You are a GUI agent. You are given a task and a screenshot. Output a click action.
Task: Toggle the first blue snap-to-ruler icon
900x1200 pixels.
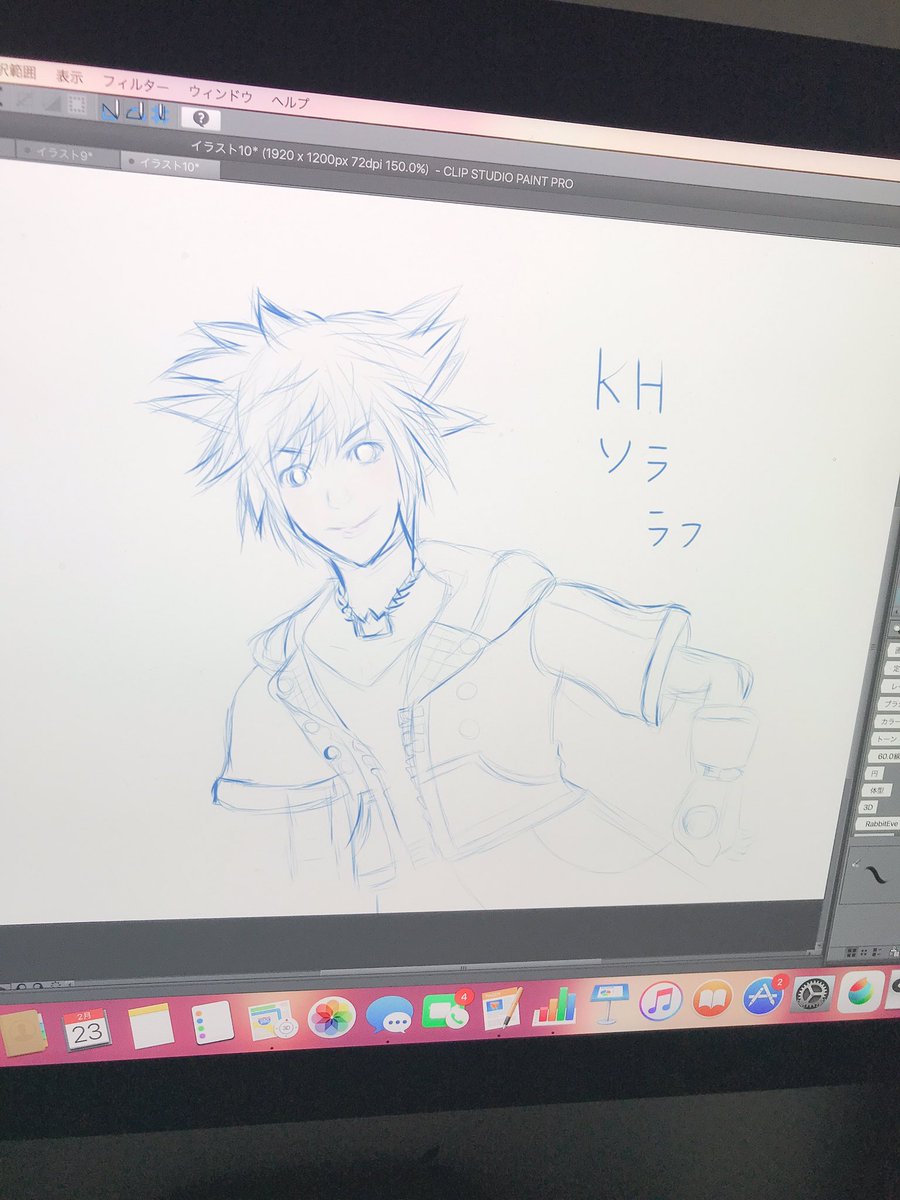[113, 108]
